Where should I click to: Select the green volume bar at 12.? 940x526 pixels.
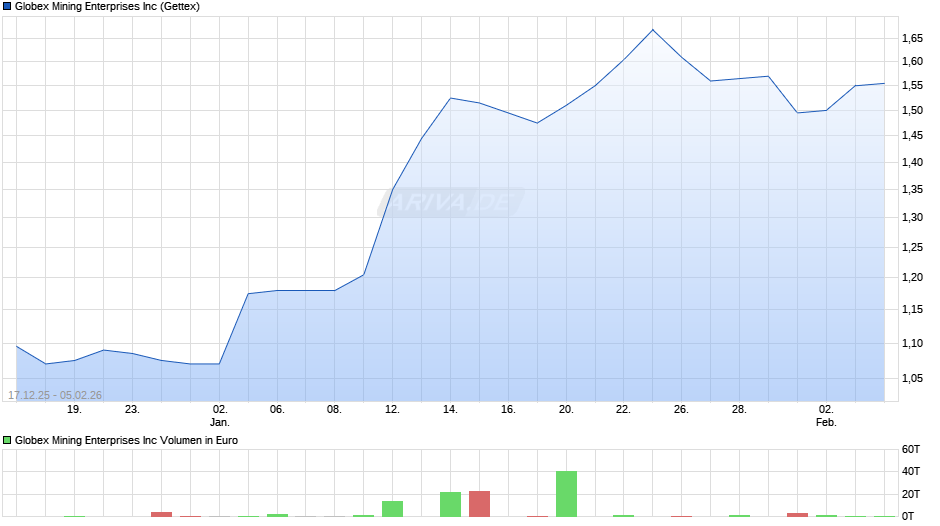pyautogui.click(x=393, y=509)
